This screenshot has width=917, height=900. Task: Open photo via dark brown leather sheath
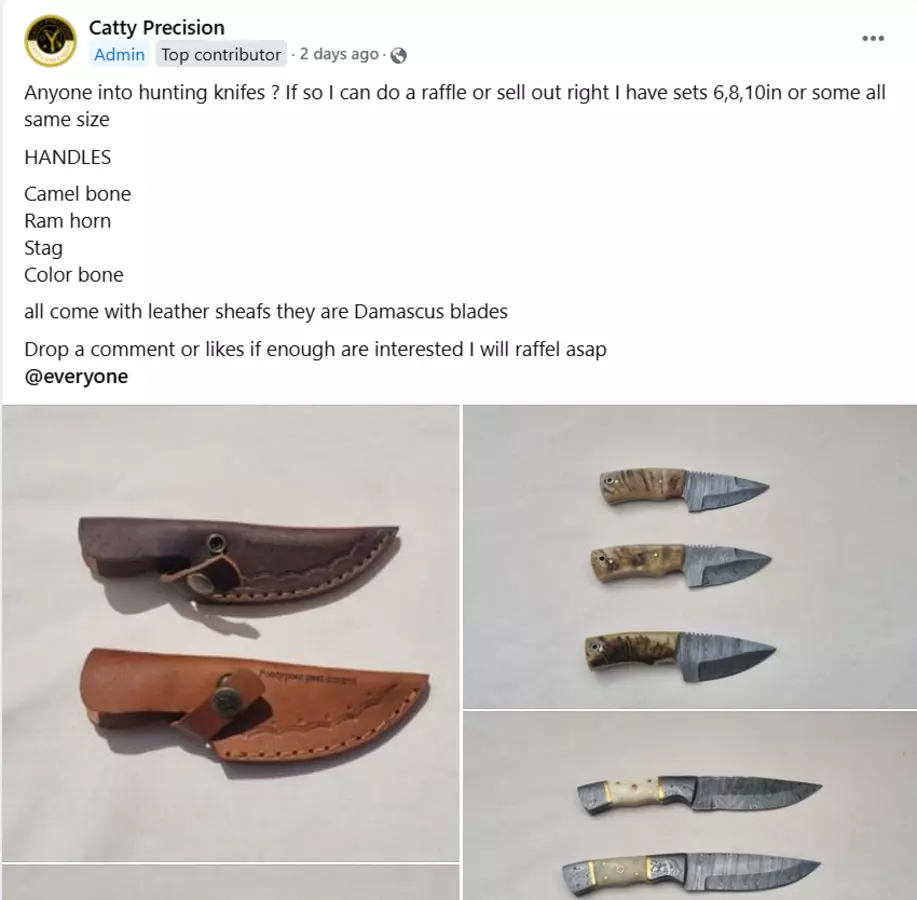click(x=239, y=560)
